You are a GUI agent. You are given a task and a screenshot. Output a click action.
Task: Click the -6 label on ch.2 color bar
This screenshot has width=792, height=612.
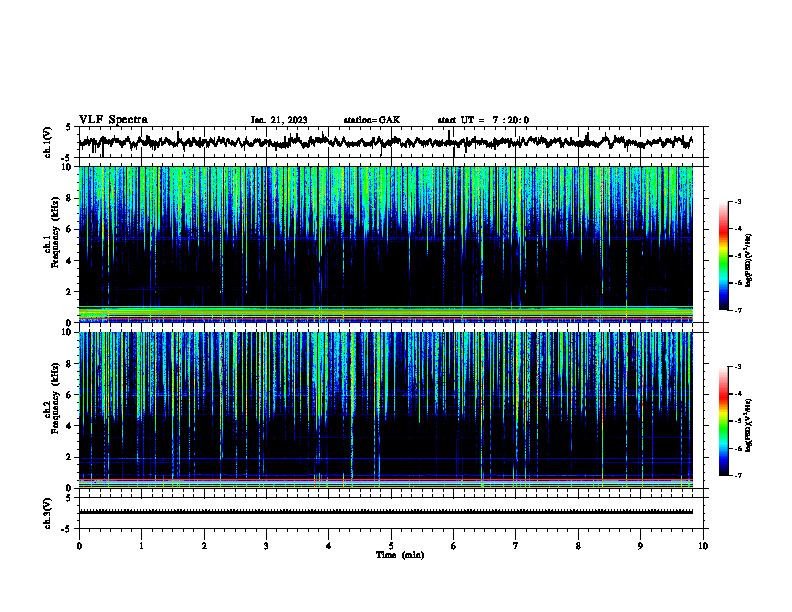tap(737, 448)
